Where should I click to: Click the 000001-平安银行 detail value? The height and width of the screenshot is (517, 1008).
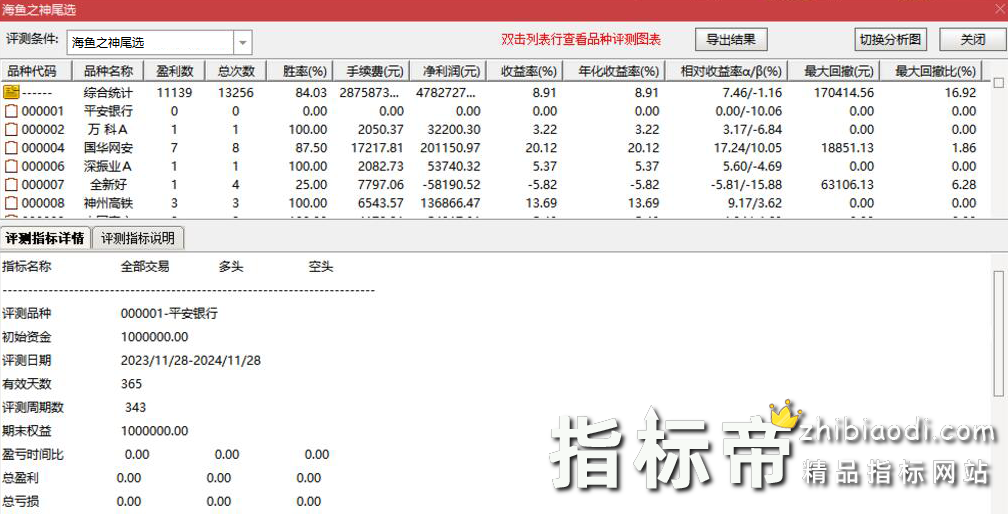tap(169, 314)
